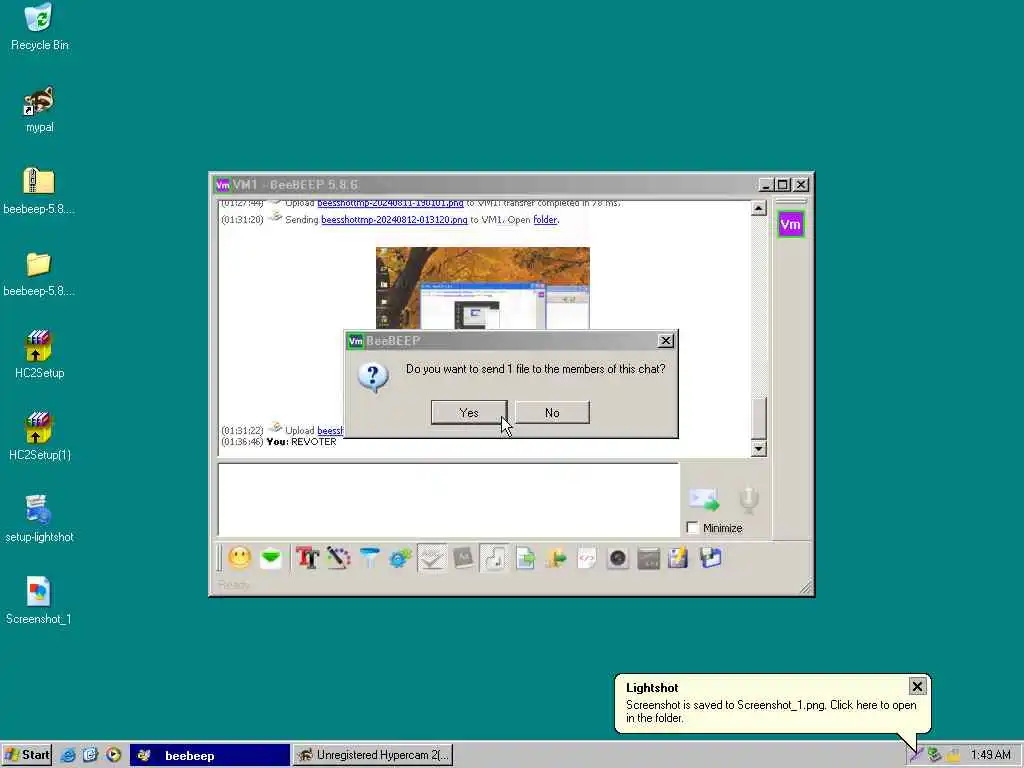The width and height of the screenshot is (1024, 768).
Task: Launch Windows Media Player from quick launch
Action: [x=114, y=755]
